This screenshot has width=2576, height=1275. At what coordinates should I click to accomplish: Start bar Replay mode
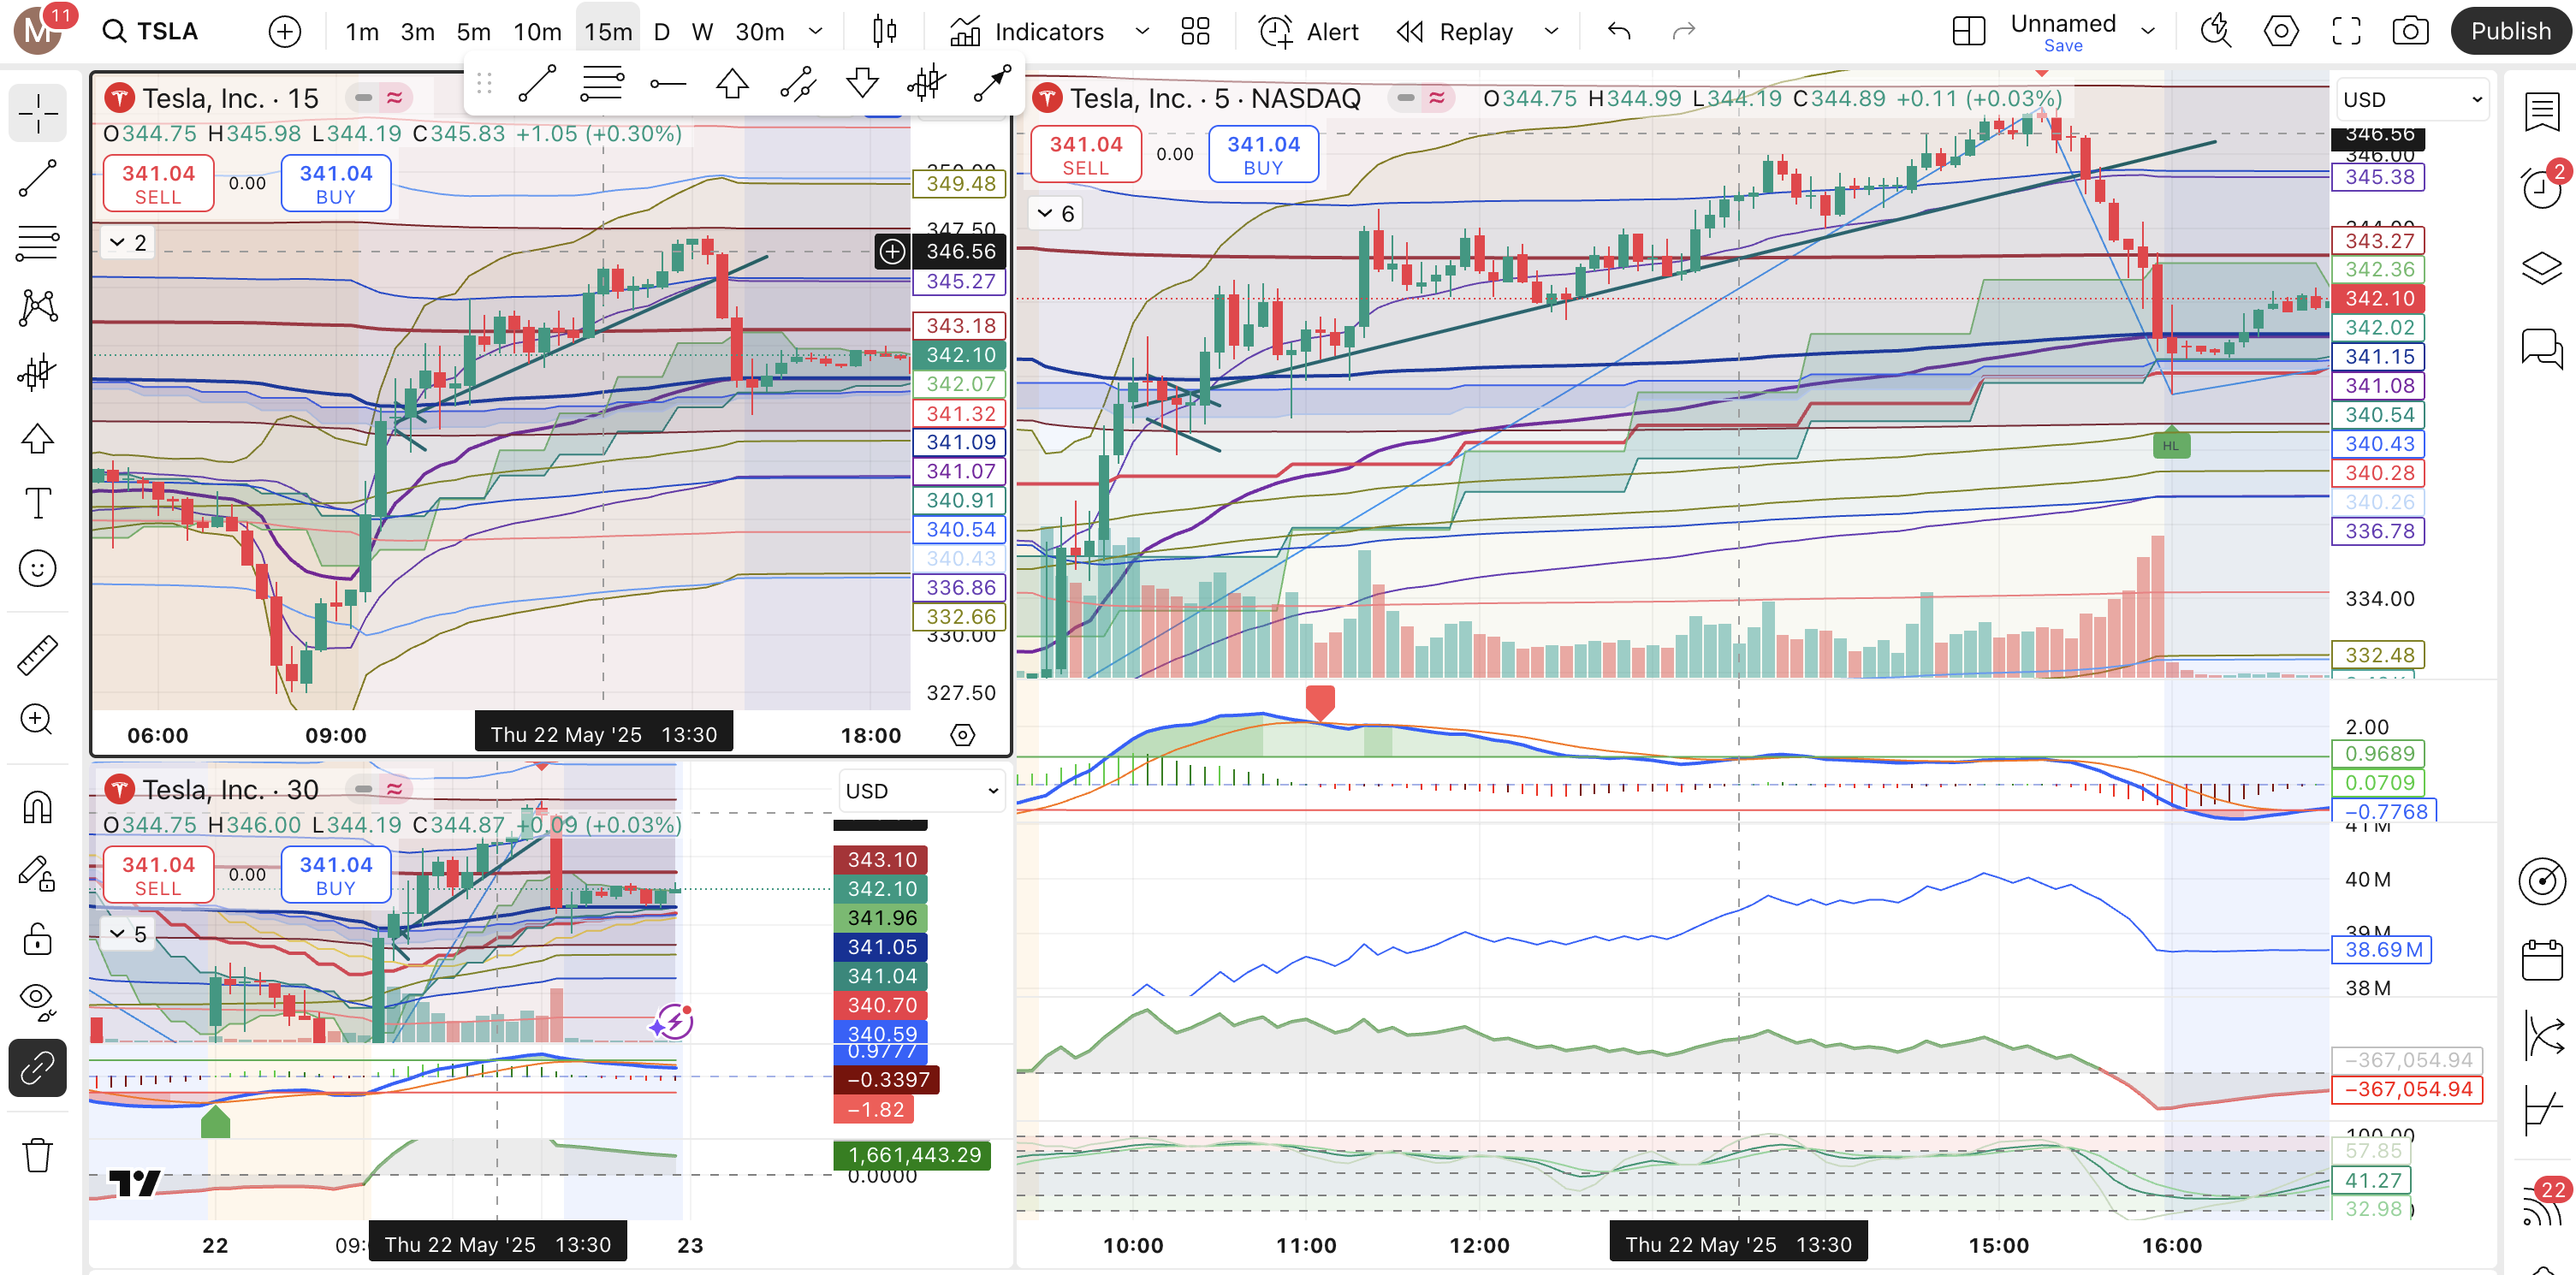click(1455, 32)
